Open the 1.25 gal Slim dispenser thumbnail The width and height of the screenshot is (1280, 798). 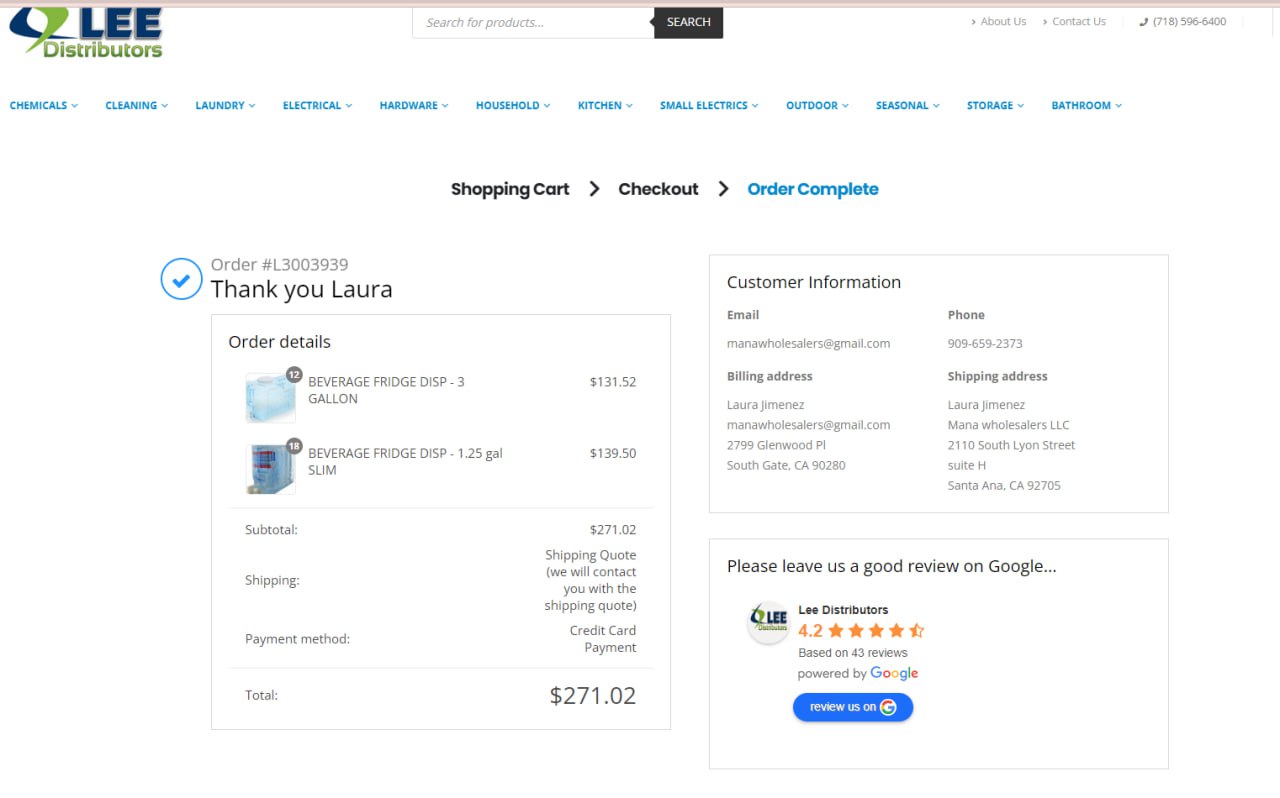pyautogui.click(x=270, y=468)
